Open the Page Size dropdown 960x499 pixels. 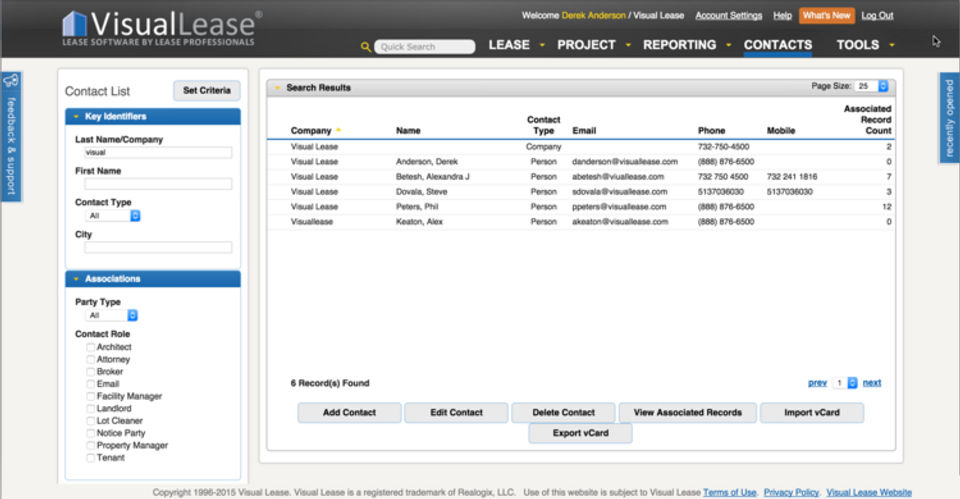click(872, 86)
